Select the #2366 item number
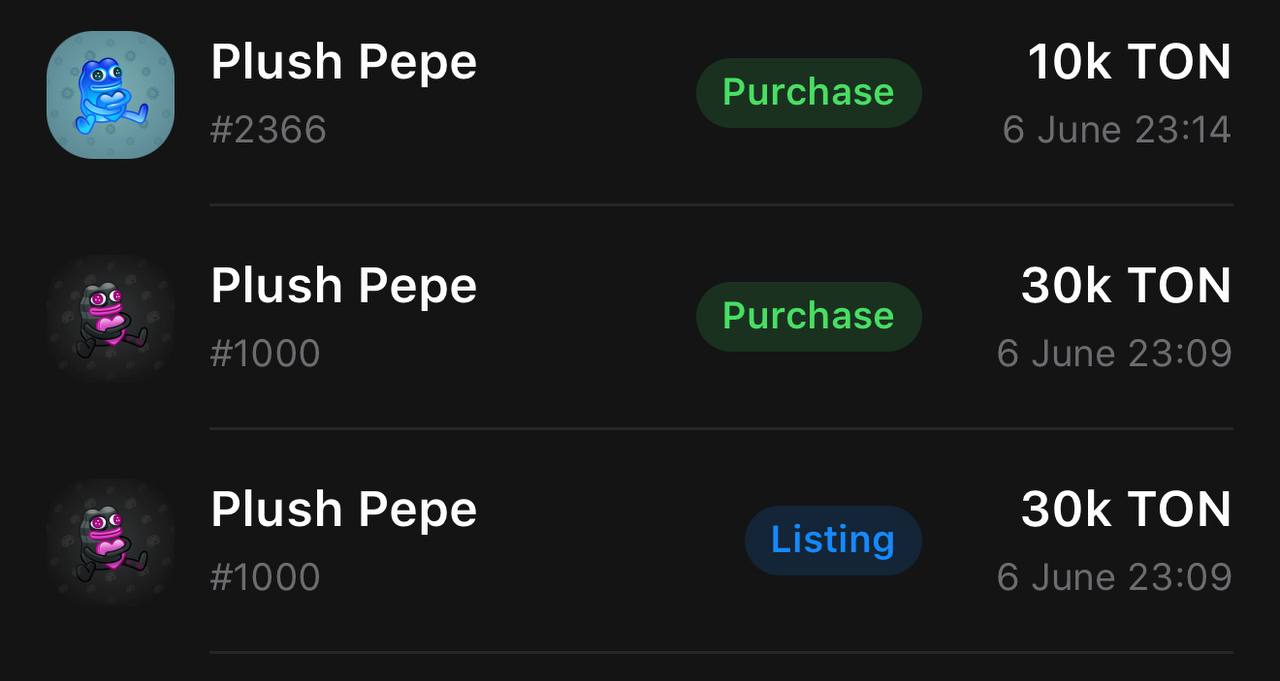Viewport: 1280px width, 681px height. pos(268,130)
